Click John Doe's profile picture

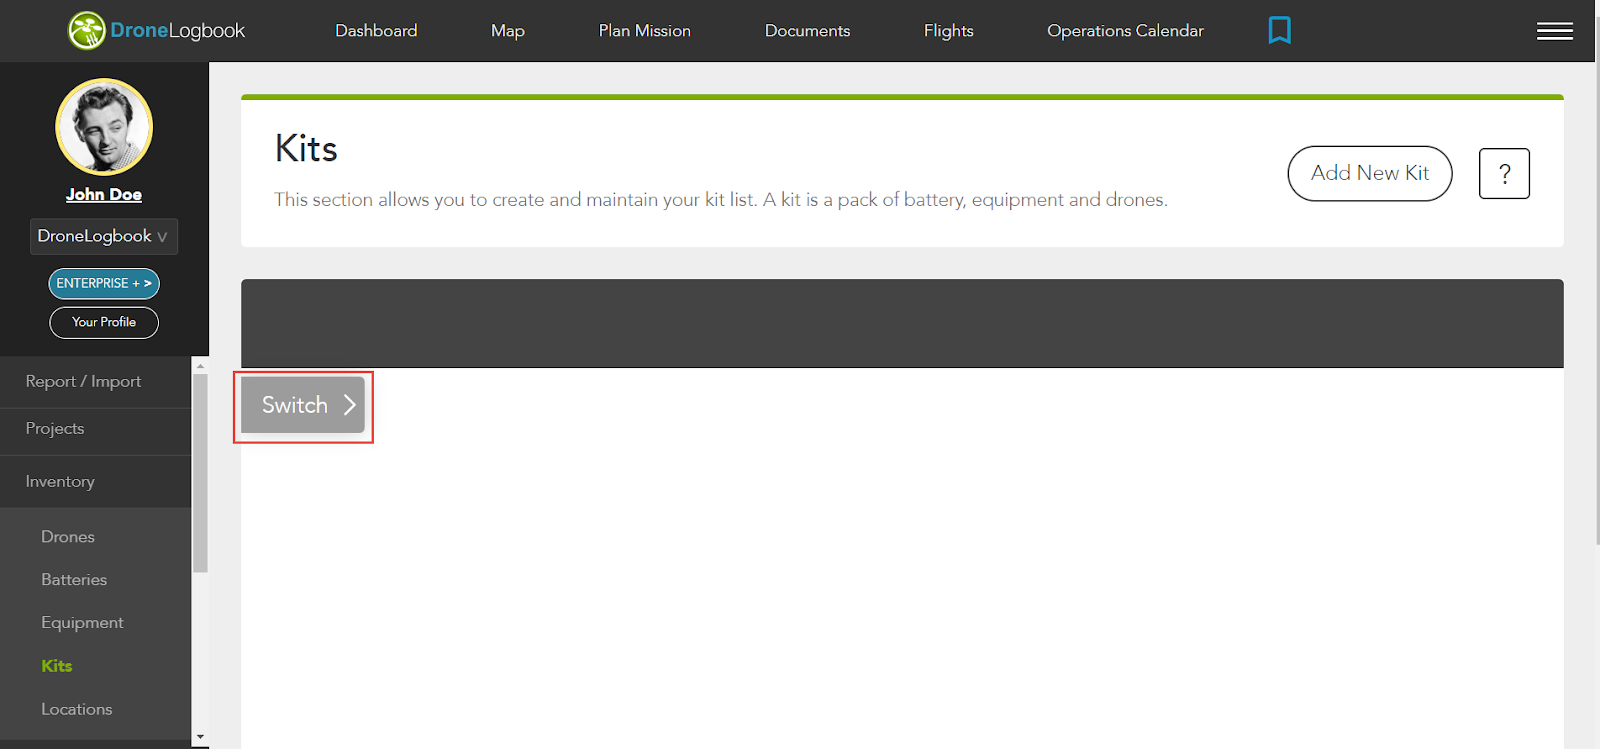click(x=104, y=127)
